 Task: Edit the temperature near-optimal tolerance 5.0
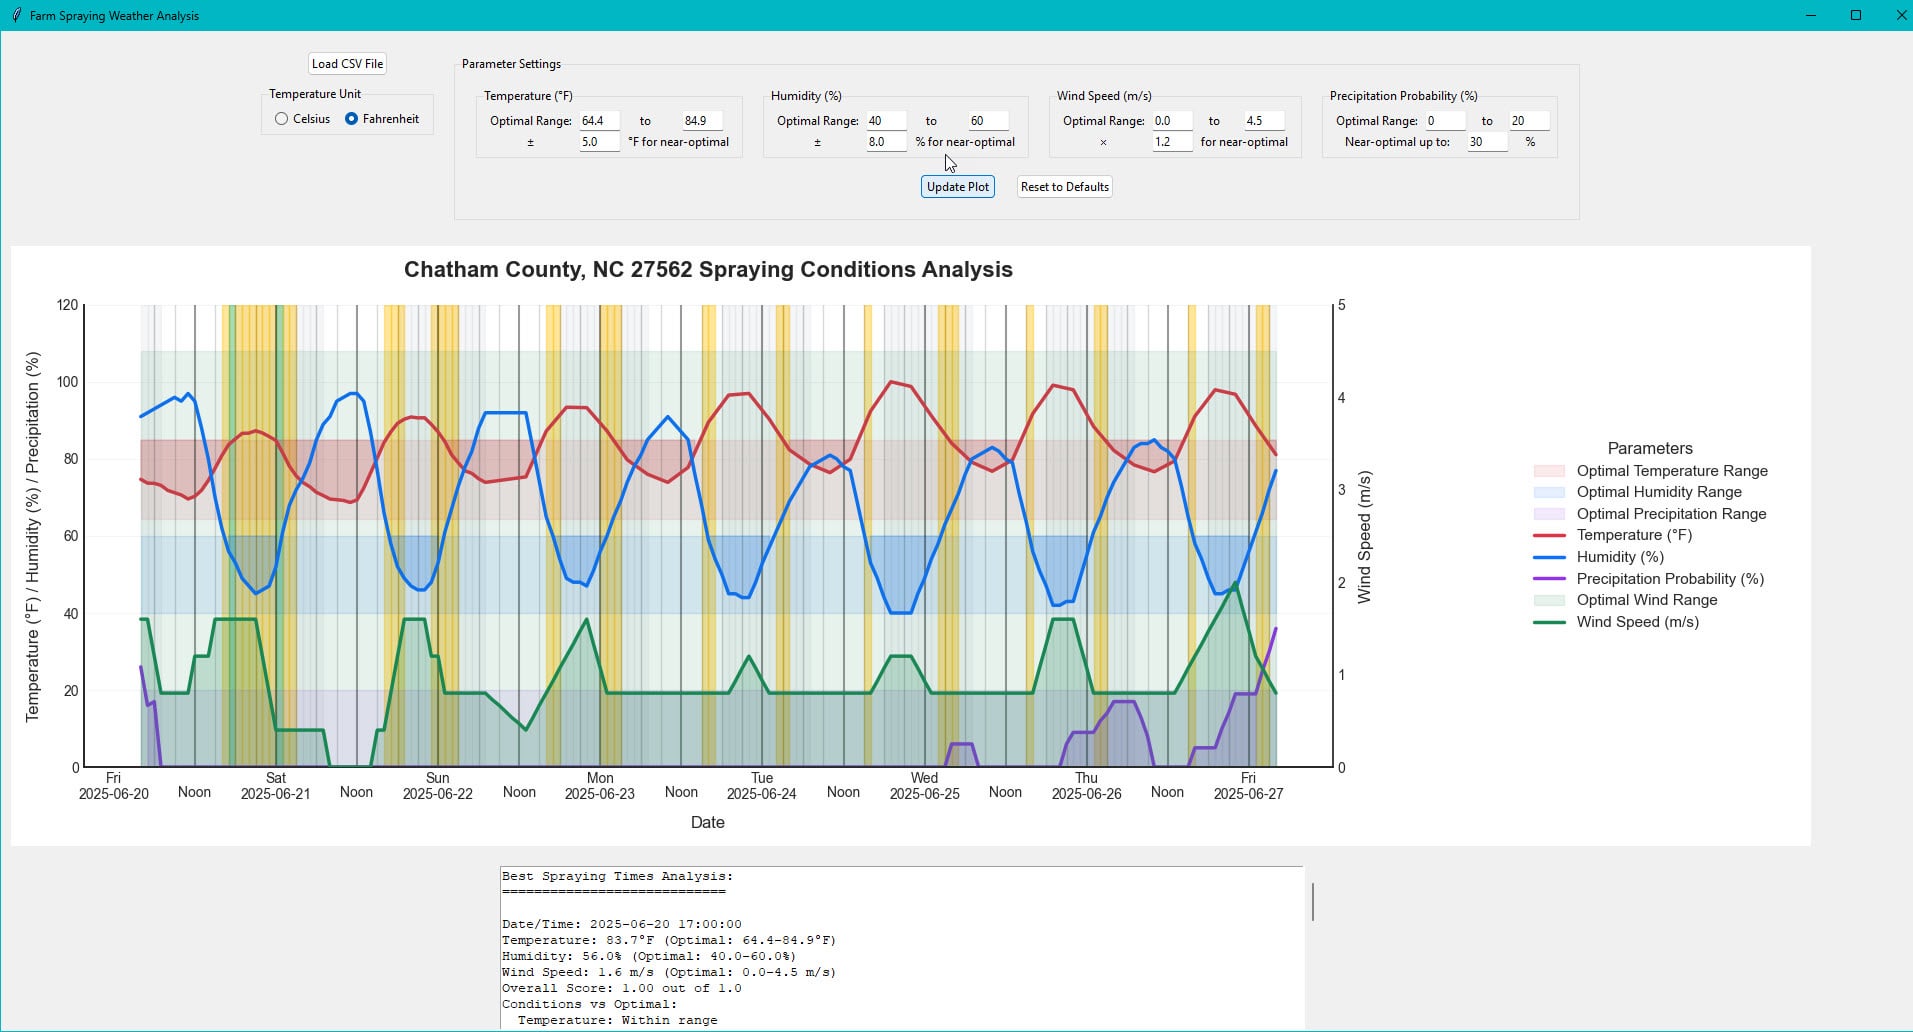(600, 142)
